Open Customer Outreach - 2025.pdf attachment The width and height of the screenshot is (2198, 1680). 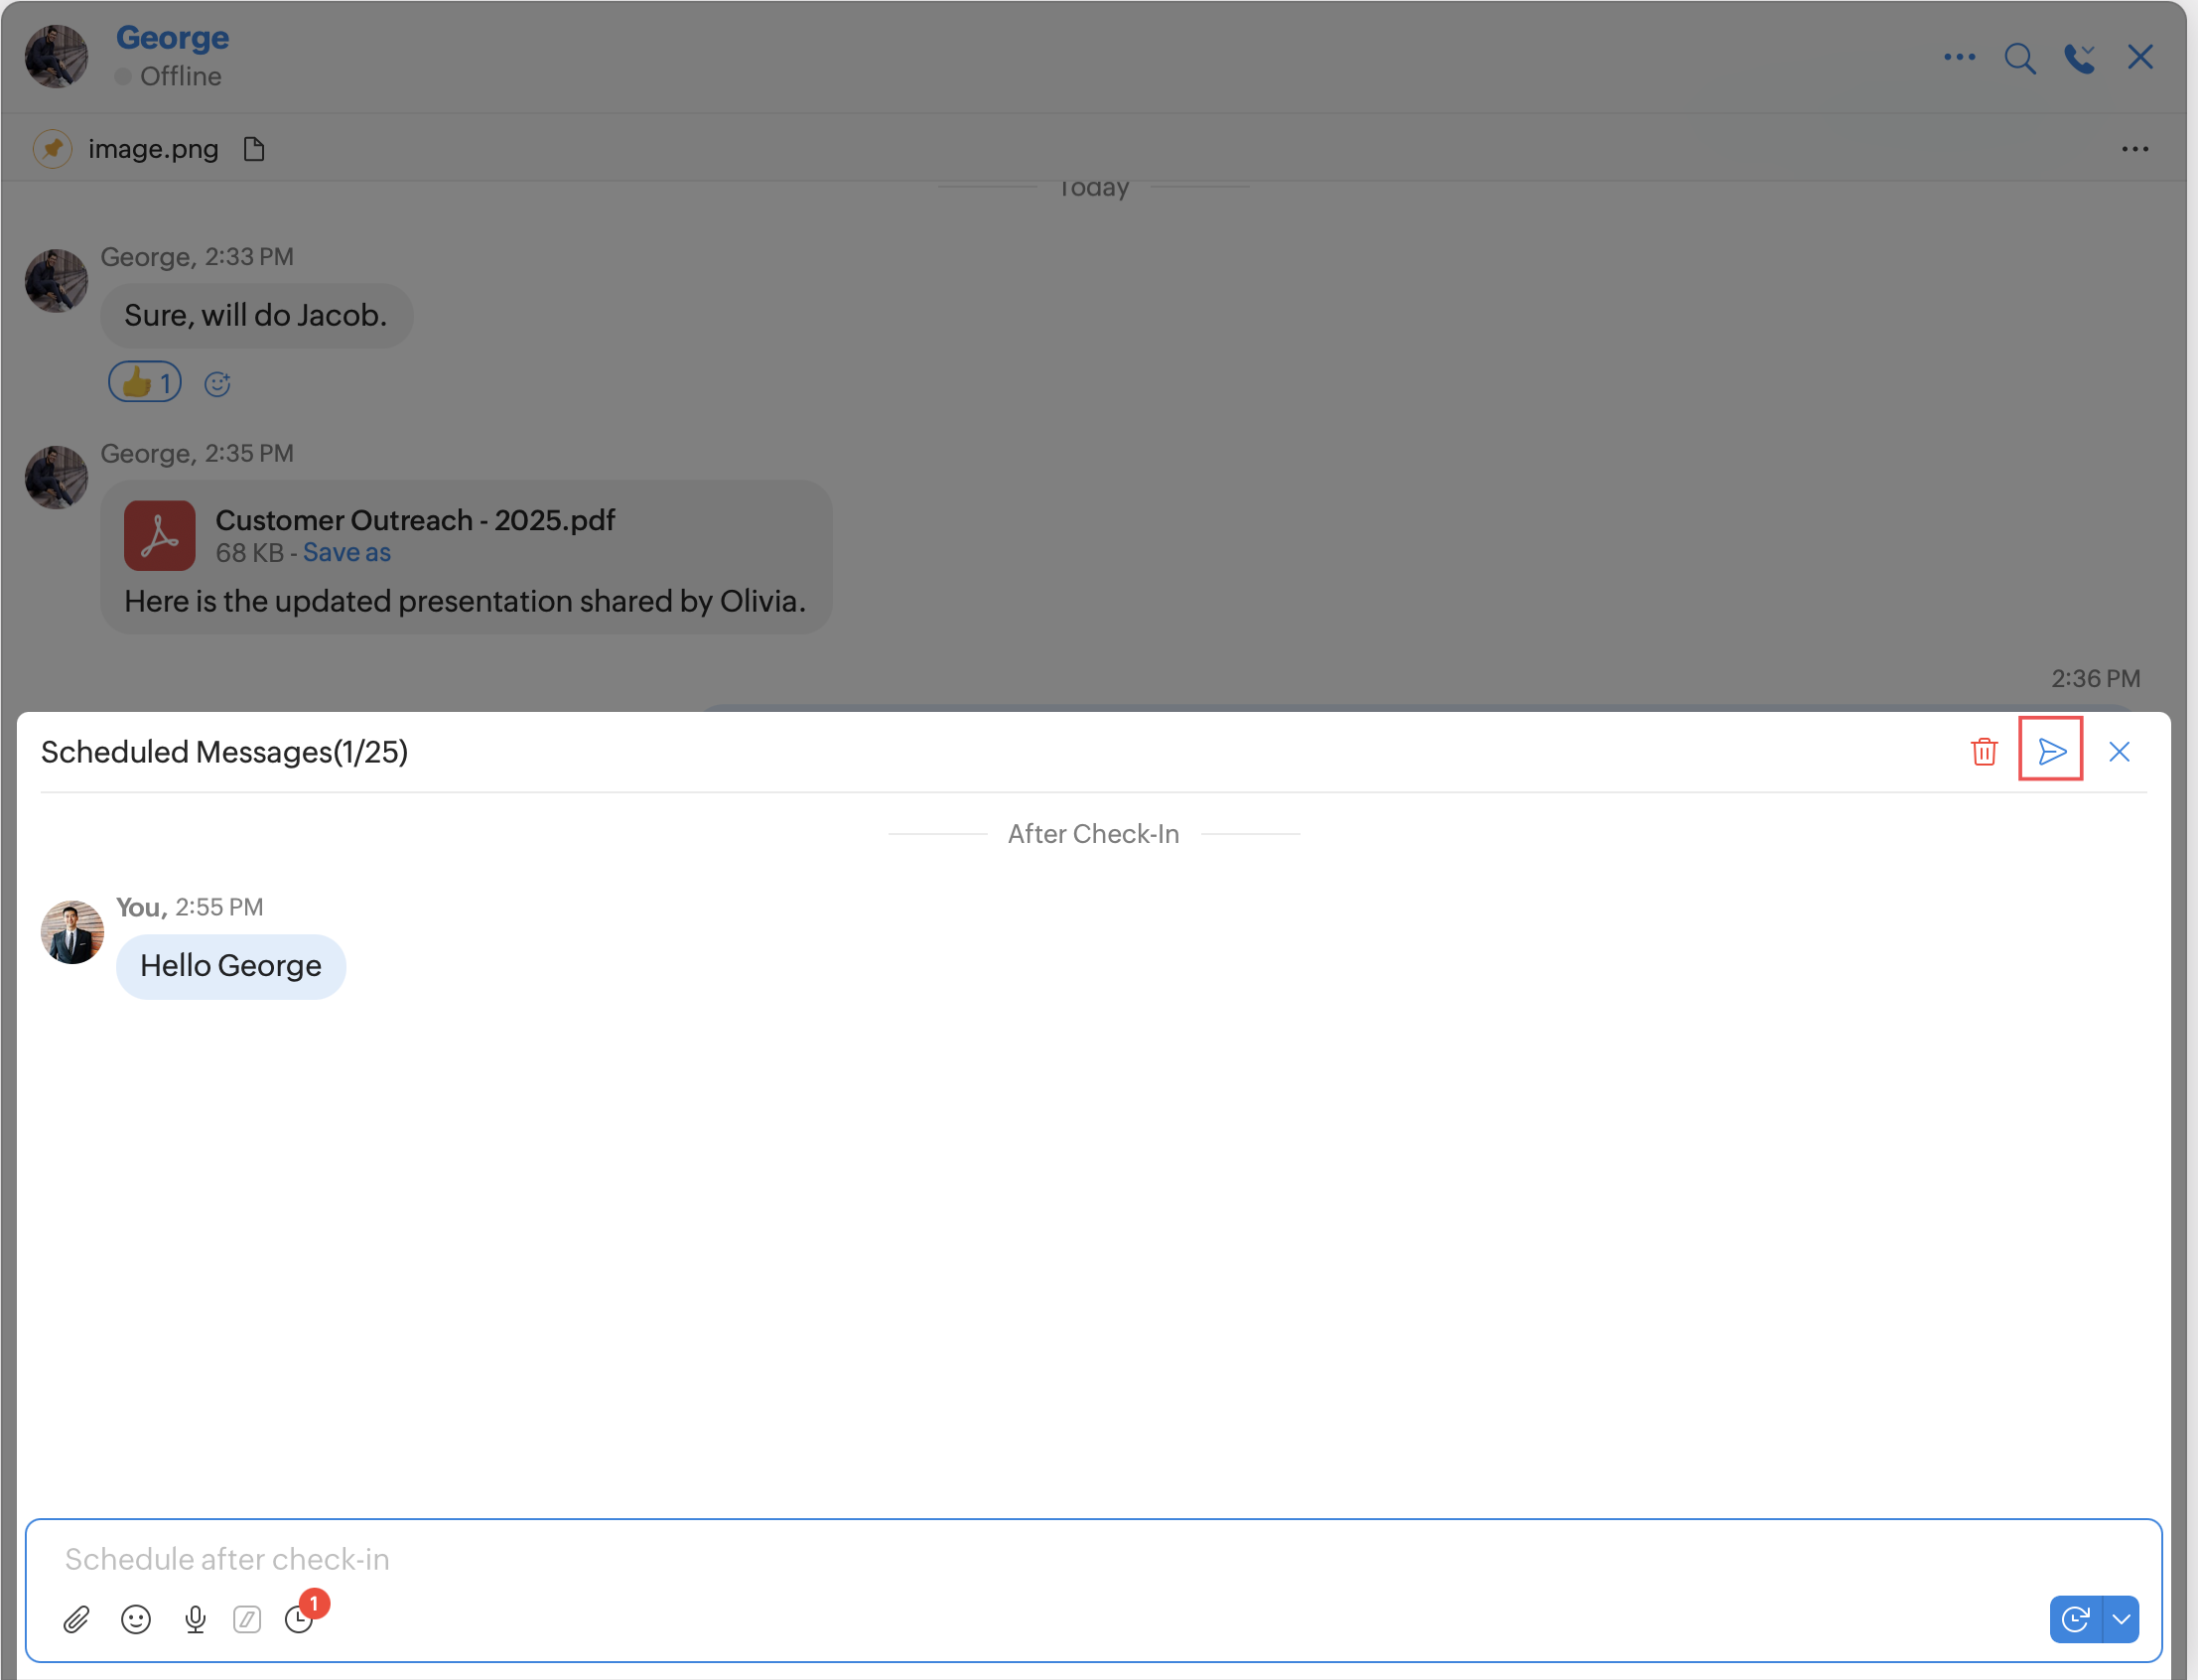[x=415, y=520]
